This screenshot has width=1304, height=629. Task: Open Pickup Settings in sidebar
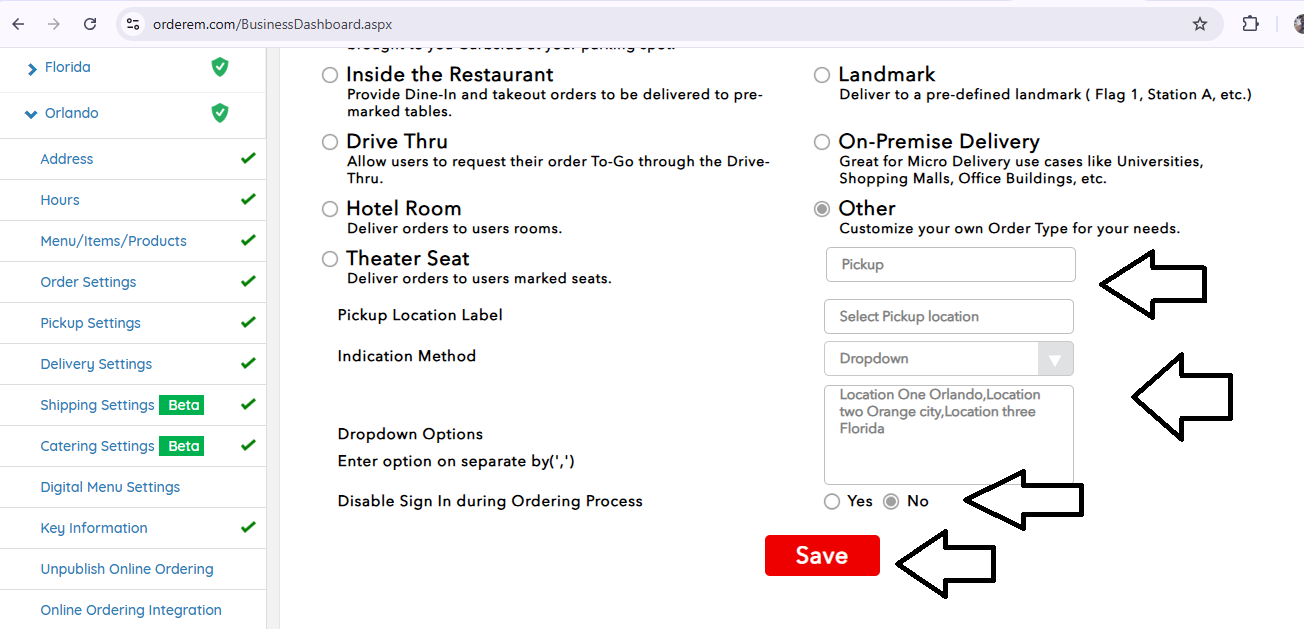coord(90,323)
